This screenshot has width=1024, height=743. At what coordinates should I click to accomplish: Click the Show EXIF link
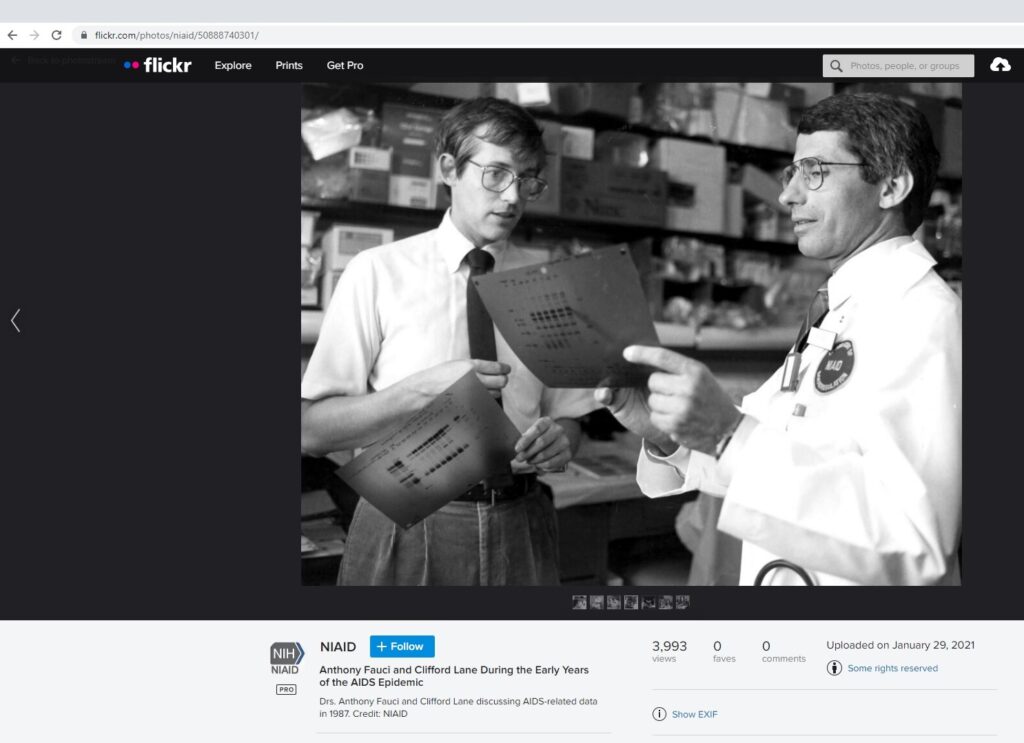coord(694,714)
